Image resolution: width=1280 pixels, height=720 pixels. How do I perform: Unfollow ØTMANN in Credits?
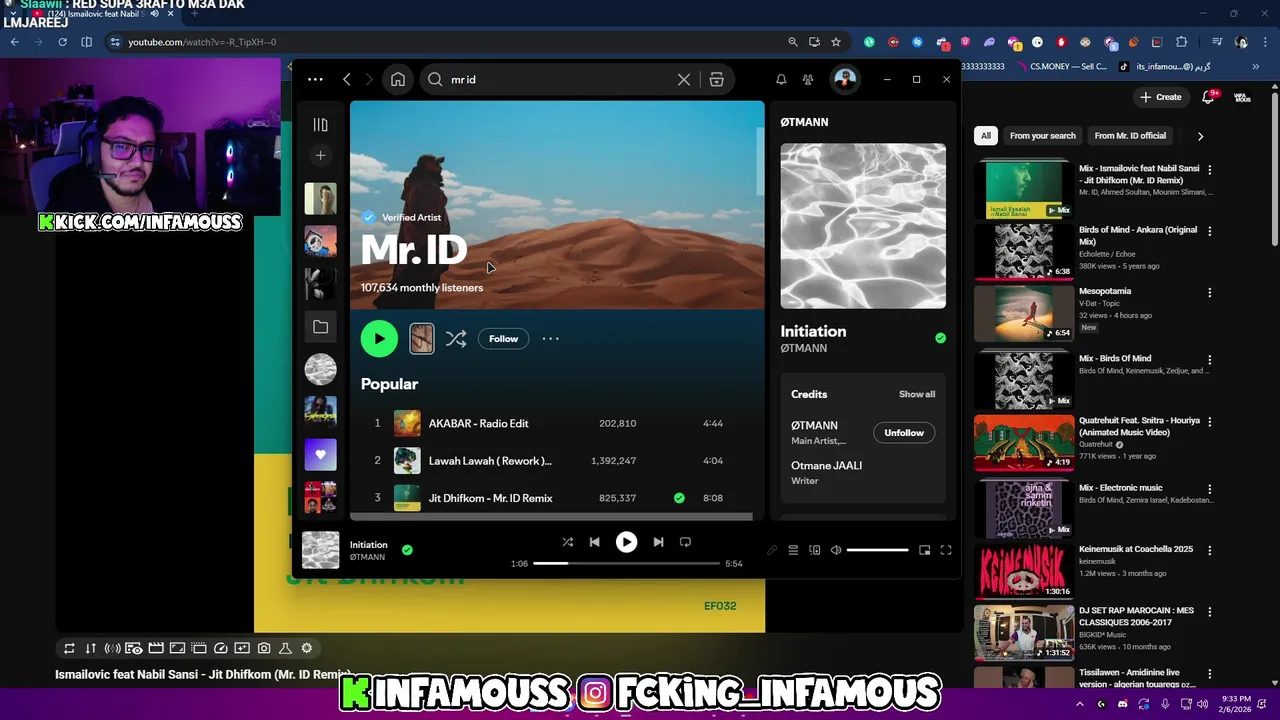click(x=904, y=433)
